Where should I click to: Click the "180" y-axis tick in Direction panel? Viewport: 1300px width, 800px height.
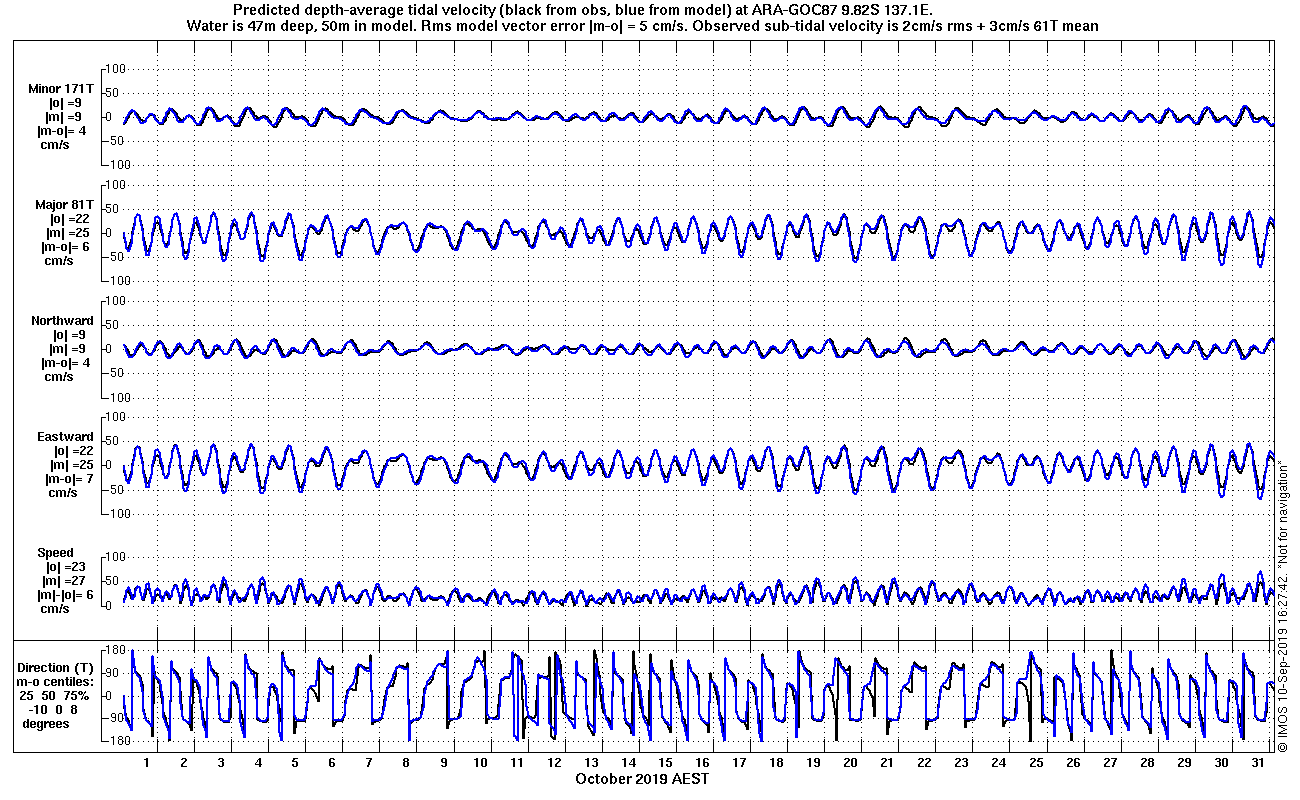click(x=113, y=651)
